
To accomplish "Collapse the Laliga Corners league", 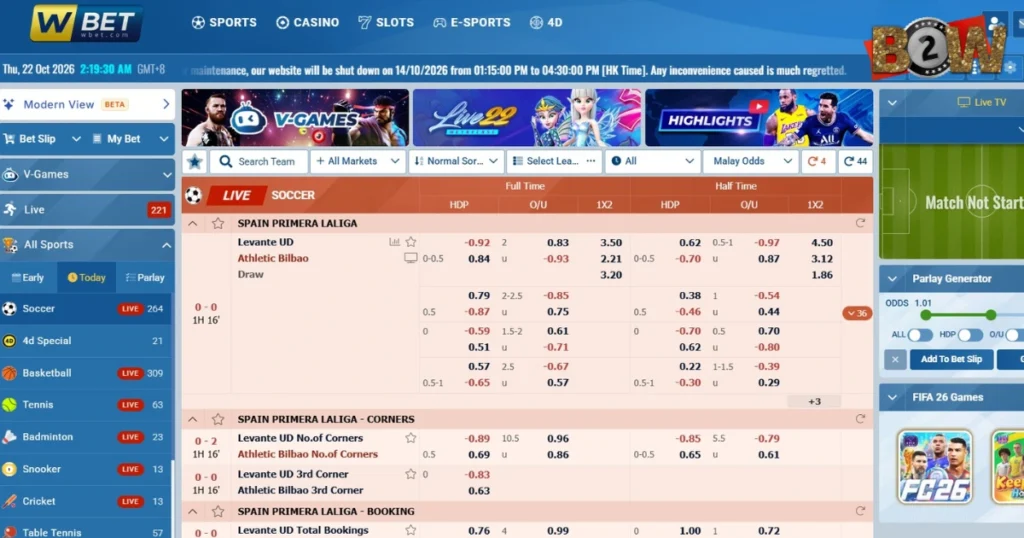I will pyautogui.click(x=193, y=419).
